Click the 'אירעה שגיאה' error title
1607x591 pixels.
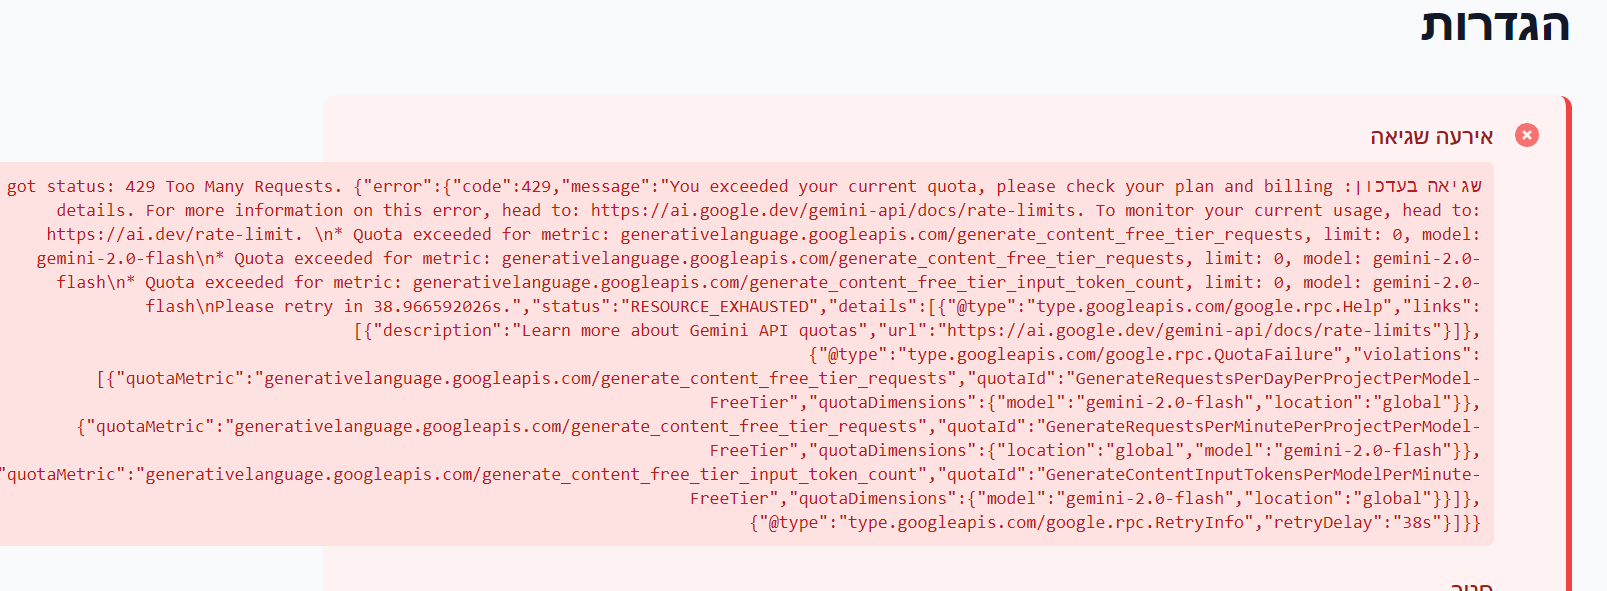1431,137
